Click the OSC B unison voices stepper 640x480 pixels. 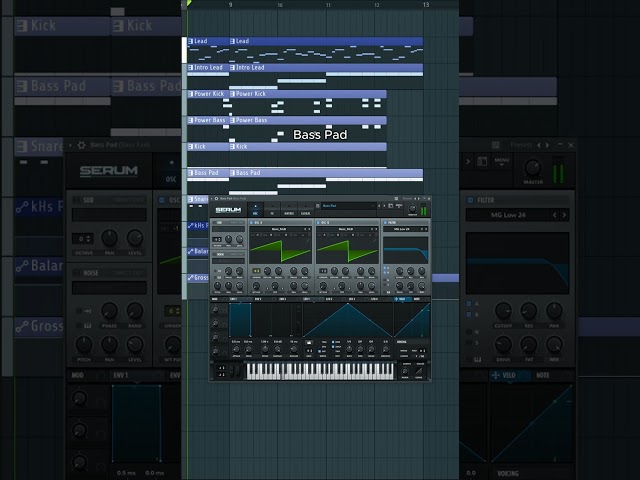pyautogui.click(x=323, y=271)
